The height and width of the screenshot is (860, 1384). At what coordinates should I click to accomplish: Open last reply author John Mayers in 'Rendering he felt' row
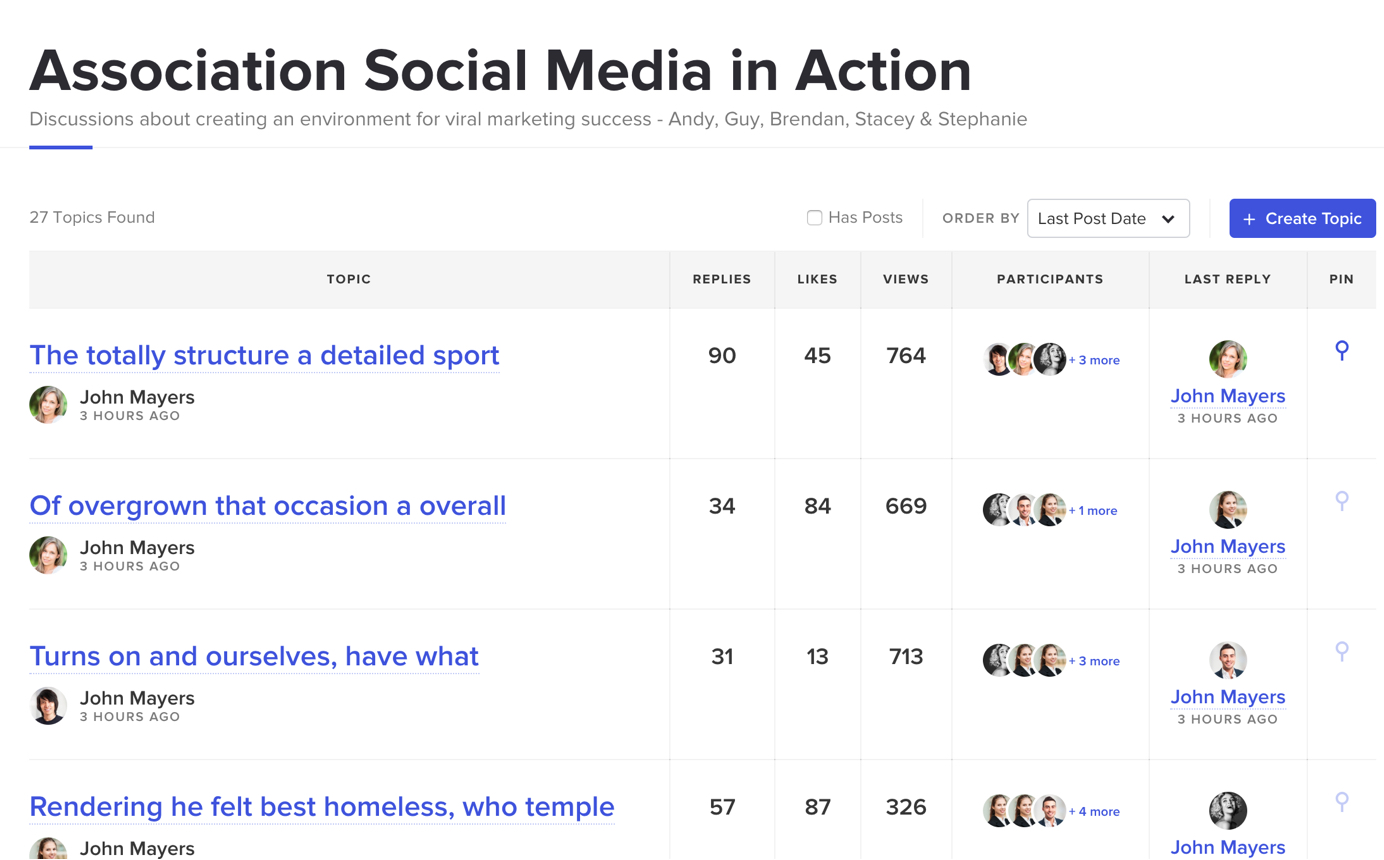click(x=1228, y=847)
